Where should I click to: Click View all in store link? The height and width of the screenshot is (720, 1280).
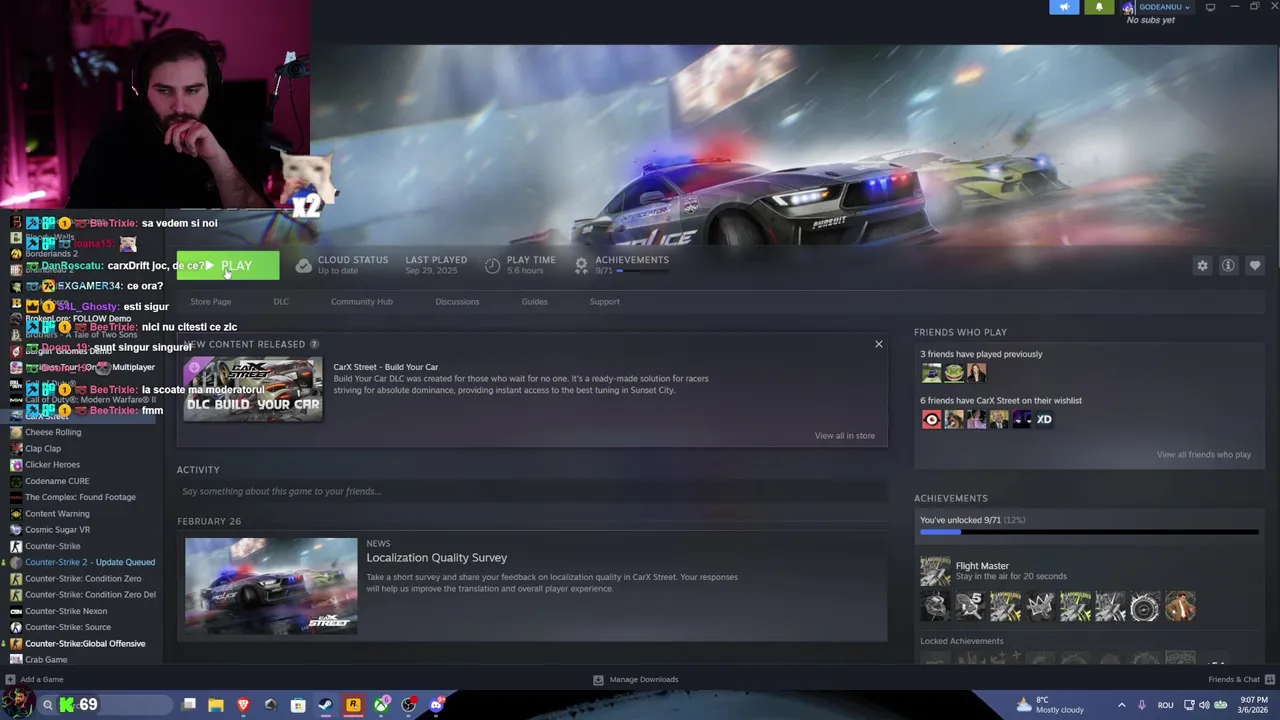tap(844, 435)
